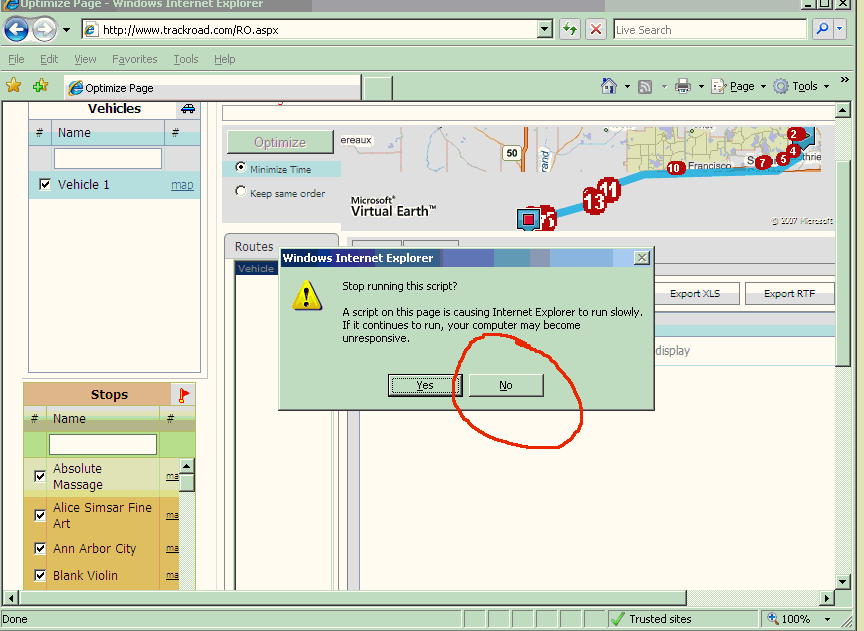Image resolution: width=864 pixels, height=631 pixels.
Task: Click the Home icon in command bar
Action: coord(609,86)
